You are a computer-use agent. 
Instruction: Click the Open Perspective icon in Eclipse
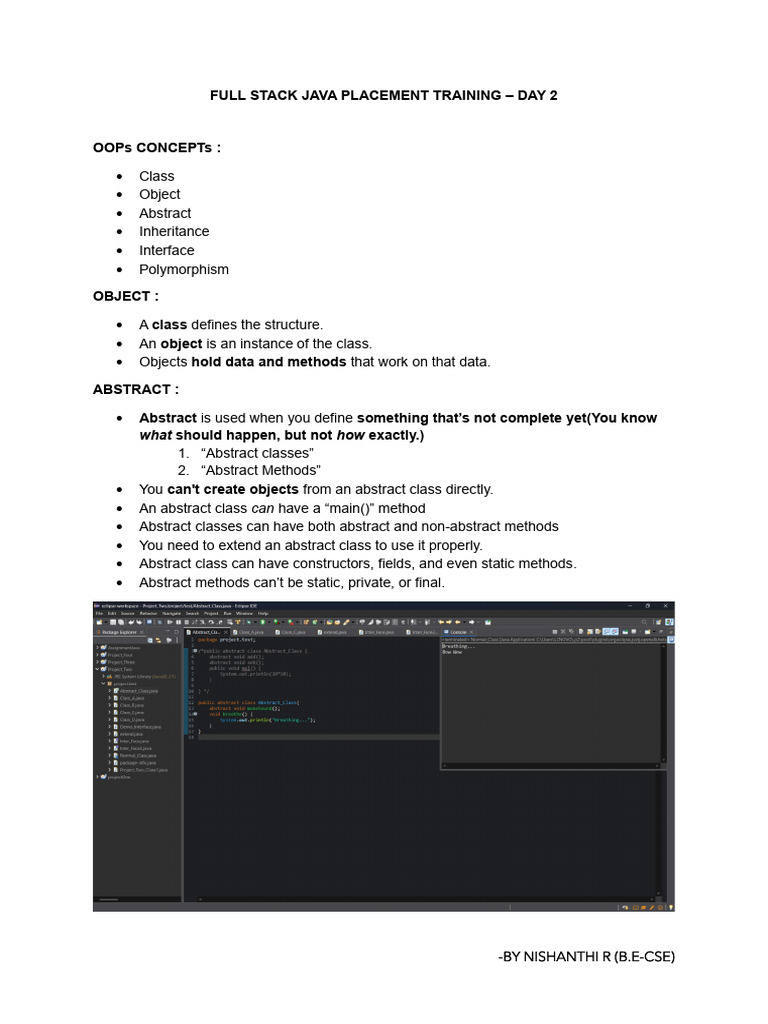point(658,622)
